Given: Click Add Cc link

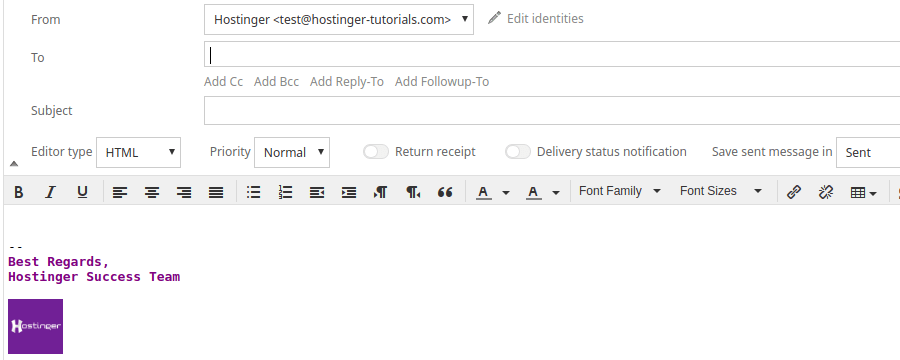Looking at the screenshot, I should [223, 82].
